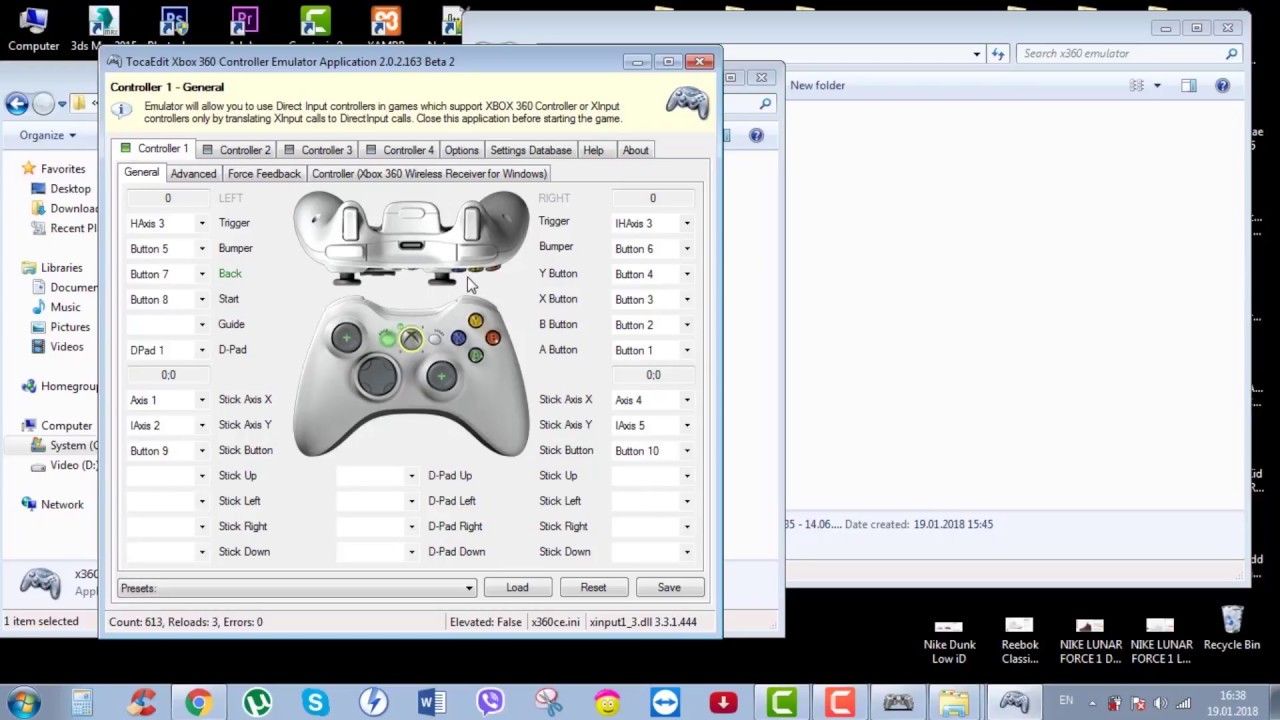1280x720 pixels.
Task: Switch to the active x360ce gamepad taskbar icon
Action: [x=1014, y=703]
